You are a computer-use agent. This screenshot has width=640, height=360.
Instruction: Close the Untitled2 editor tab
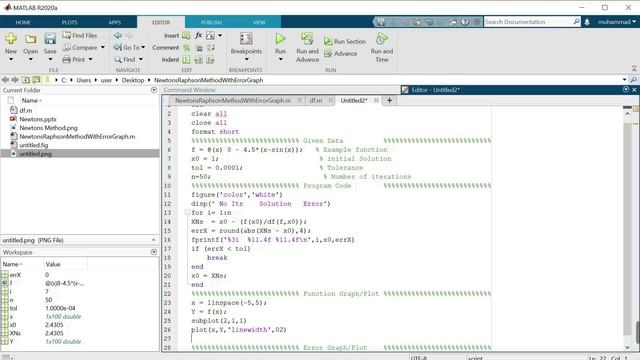(x=376, y=100)
